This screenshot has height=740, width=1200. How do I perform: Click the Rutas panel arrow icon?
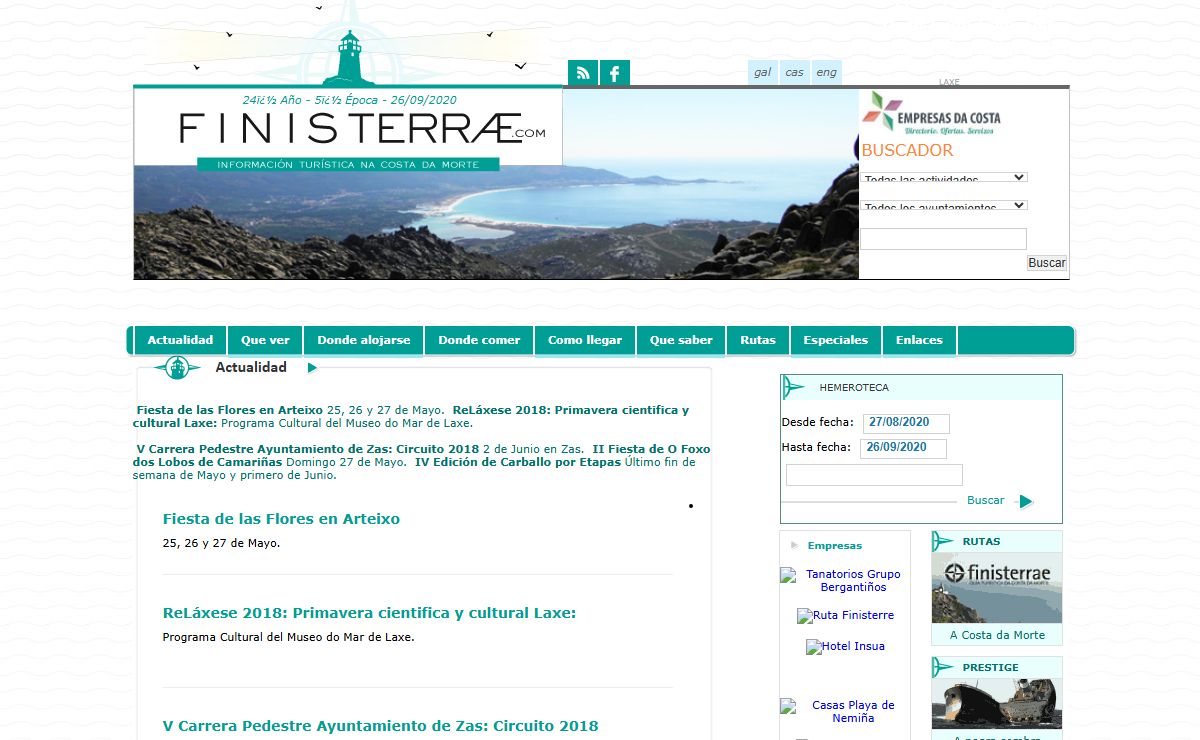(942, 541)
